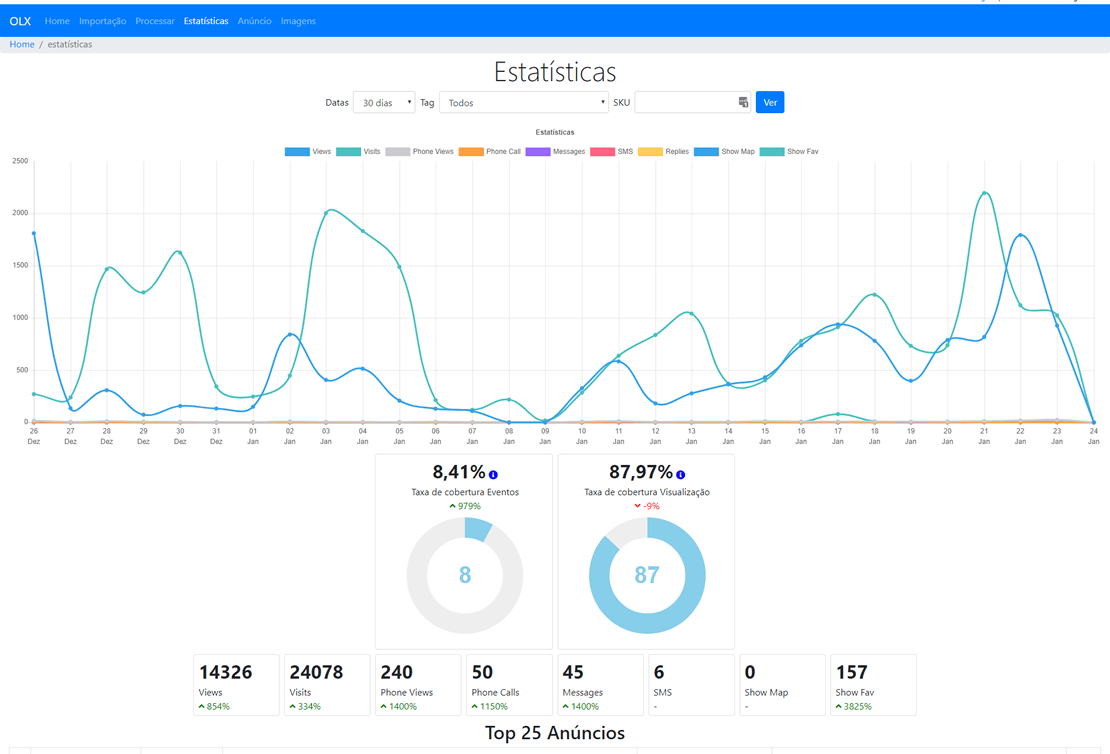Click the 50 Phone Calls stat card
The width and height of the screenshot is (1110, 754).
[509, 685]
